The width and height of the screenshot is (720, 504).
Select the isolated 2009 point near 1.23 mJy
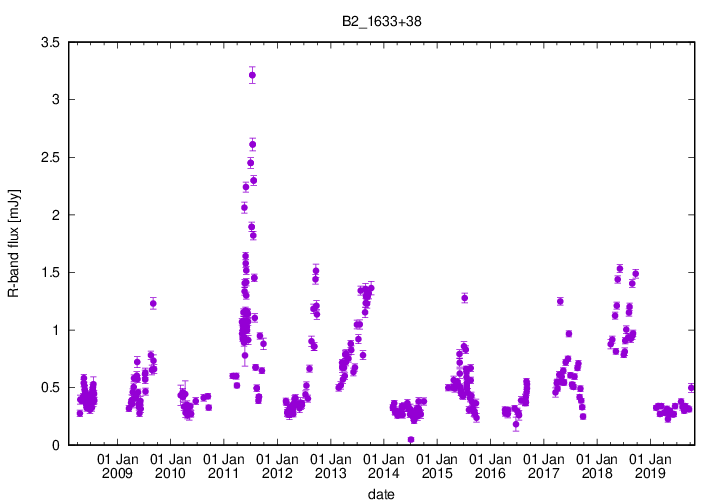pos(153,303)
